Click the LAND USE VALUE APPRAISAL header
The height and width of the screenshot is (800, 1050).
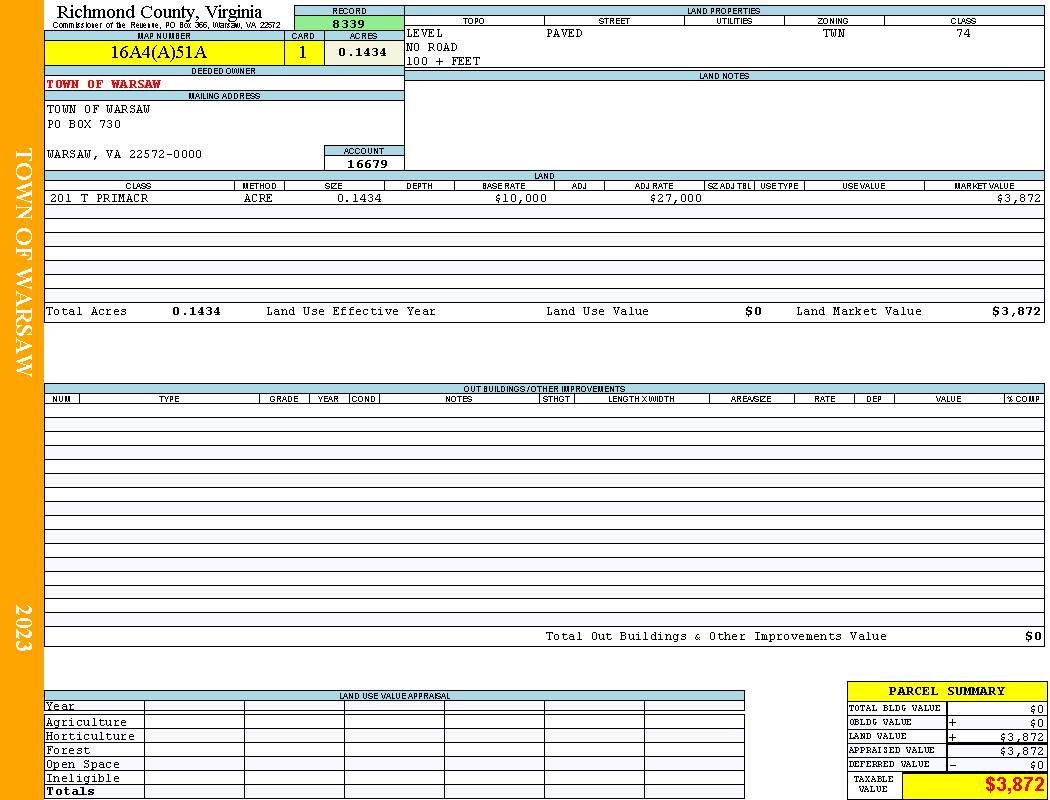(x=394, y=696)
